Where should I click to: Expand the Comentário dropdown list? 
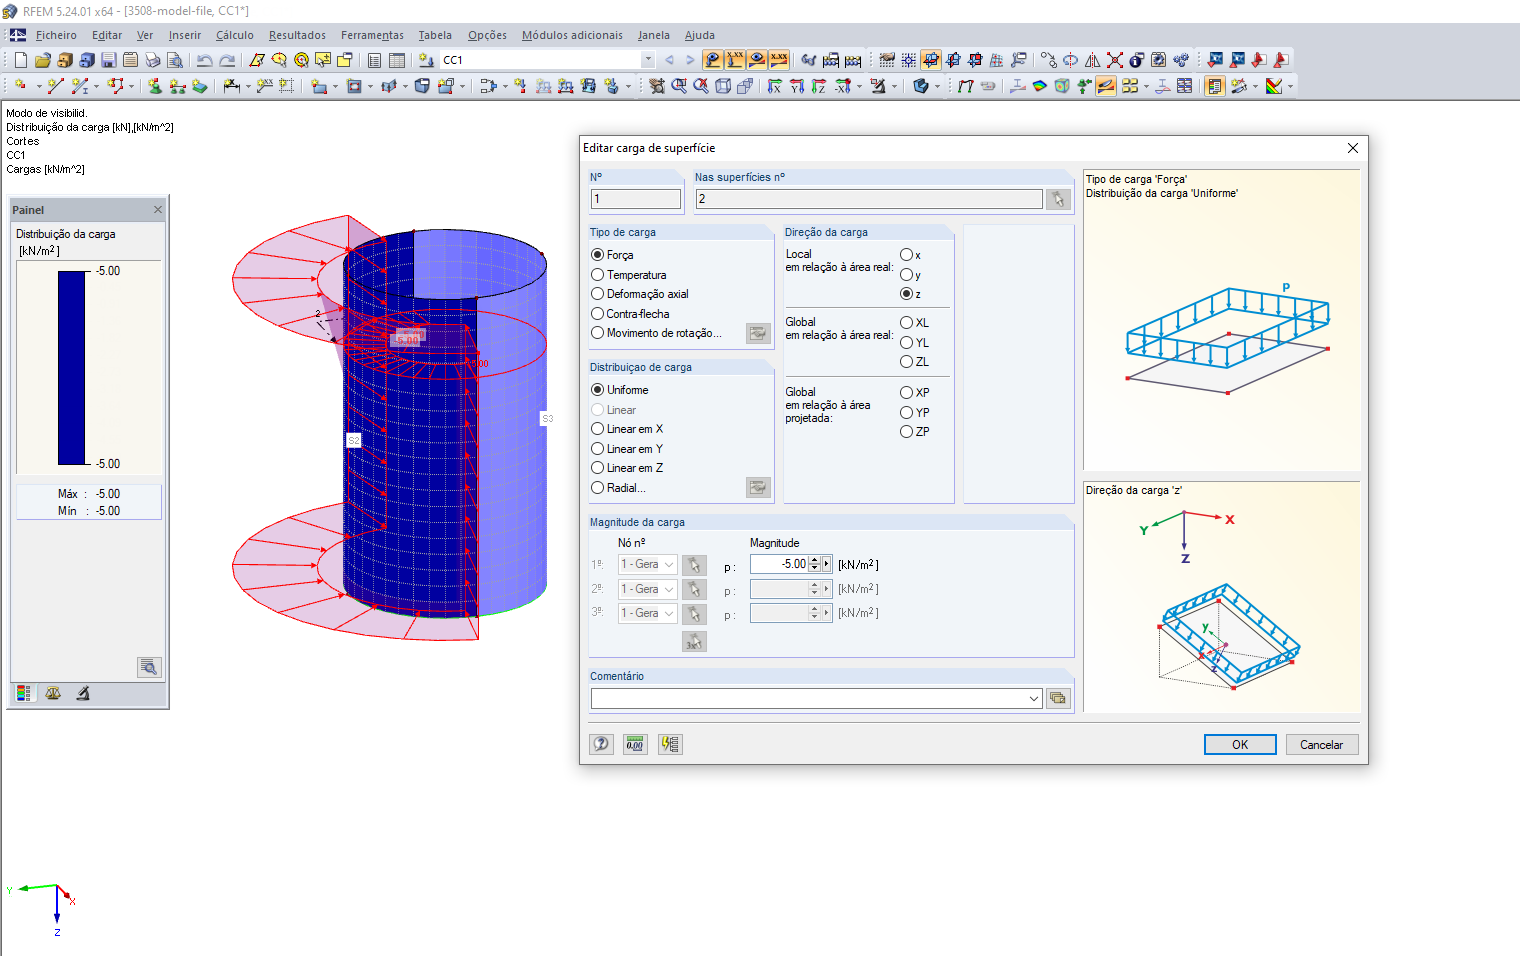(1034, 699)
